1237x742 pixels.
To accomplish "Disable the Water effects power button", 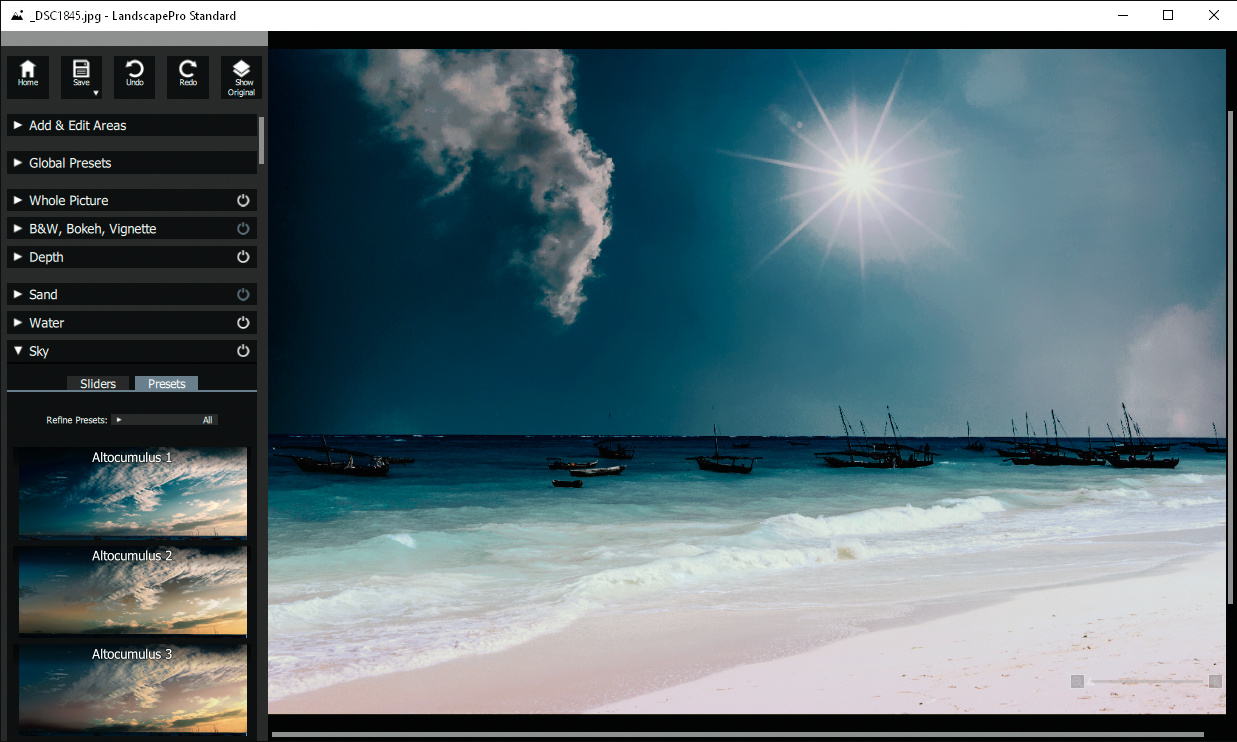I will point(243,323).
